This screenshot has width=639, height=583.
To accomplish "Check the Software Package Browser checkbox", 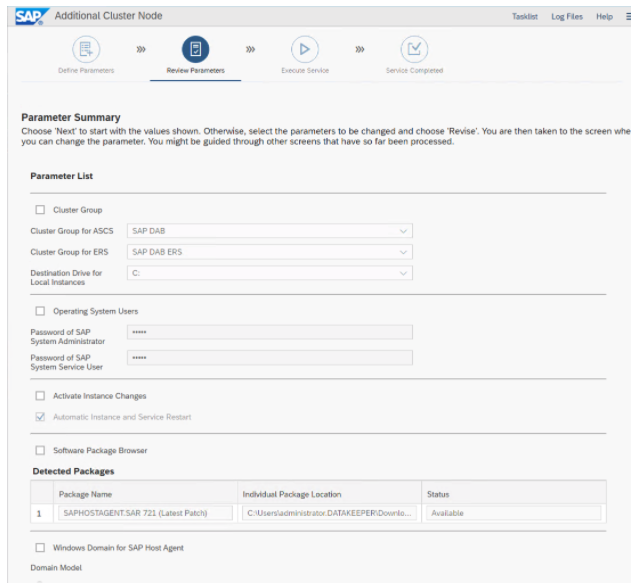I will pos(40,451).
